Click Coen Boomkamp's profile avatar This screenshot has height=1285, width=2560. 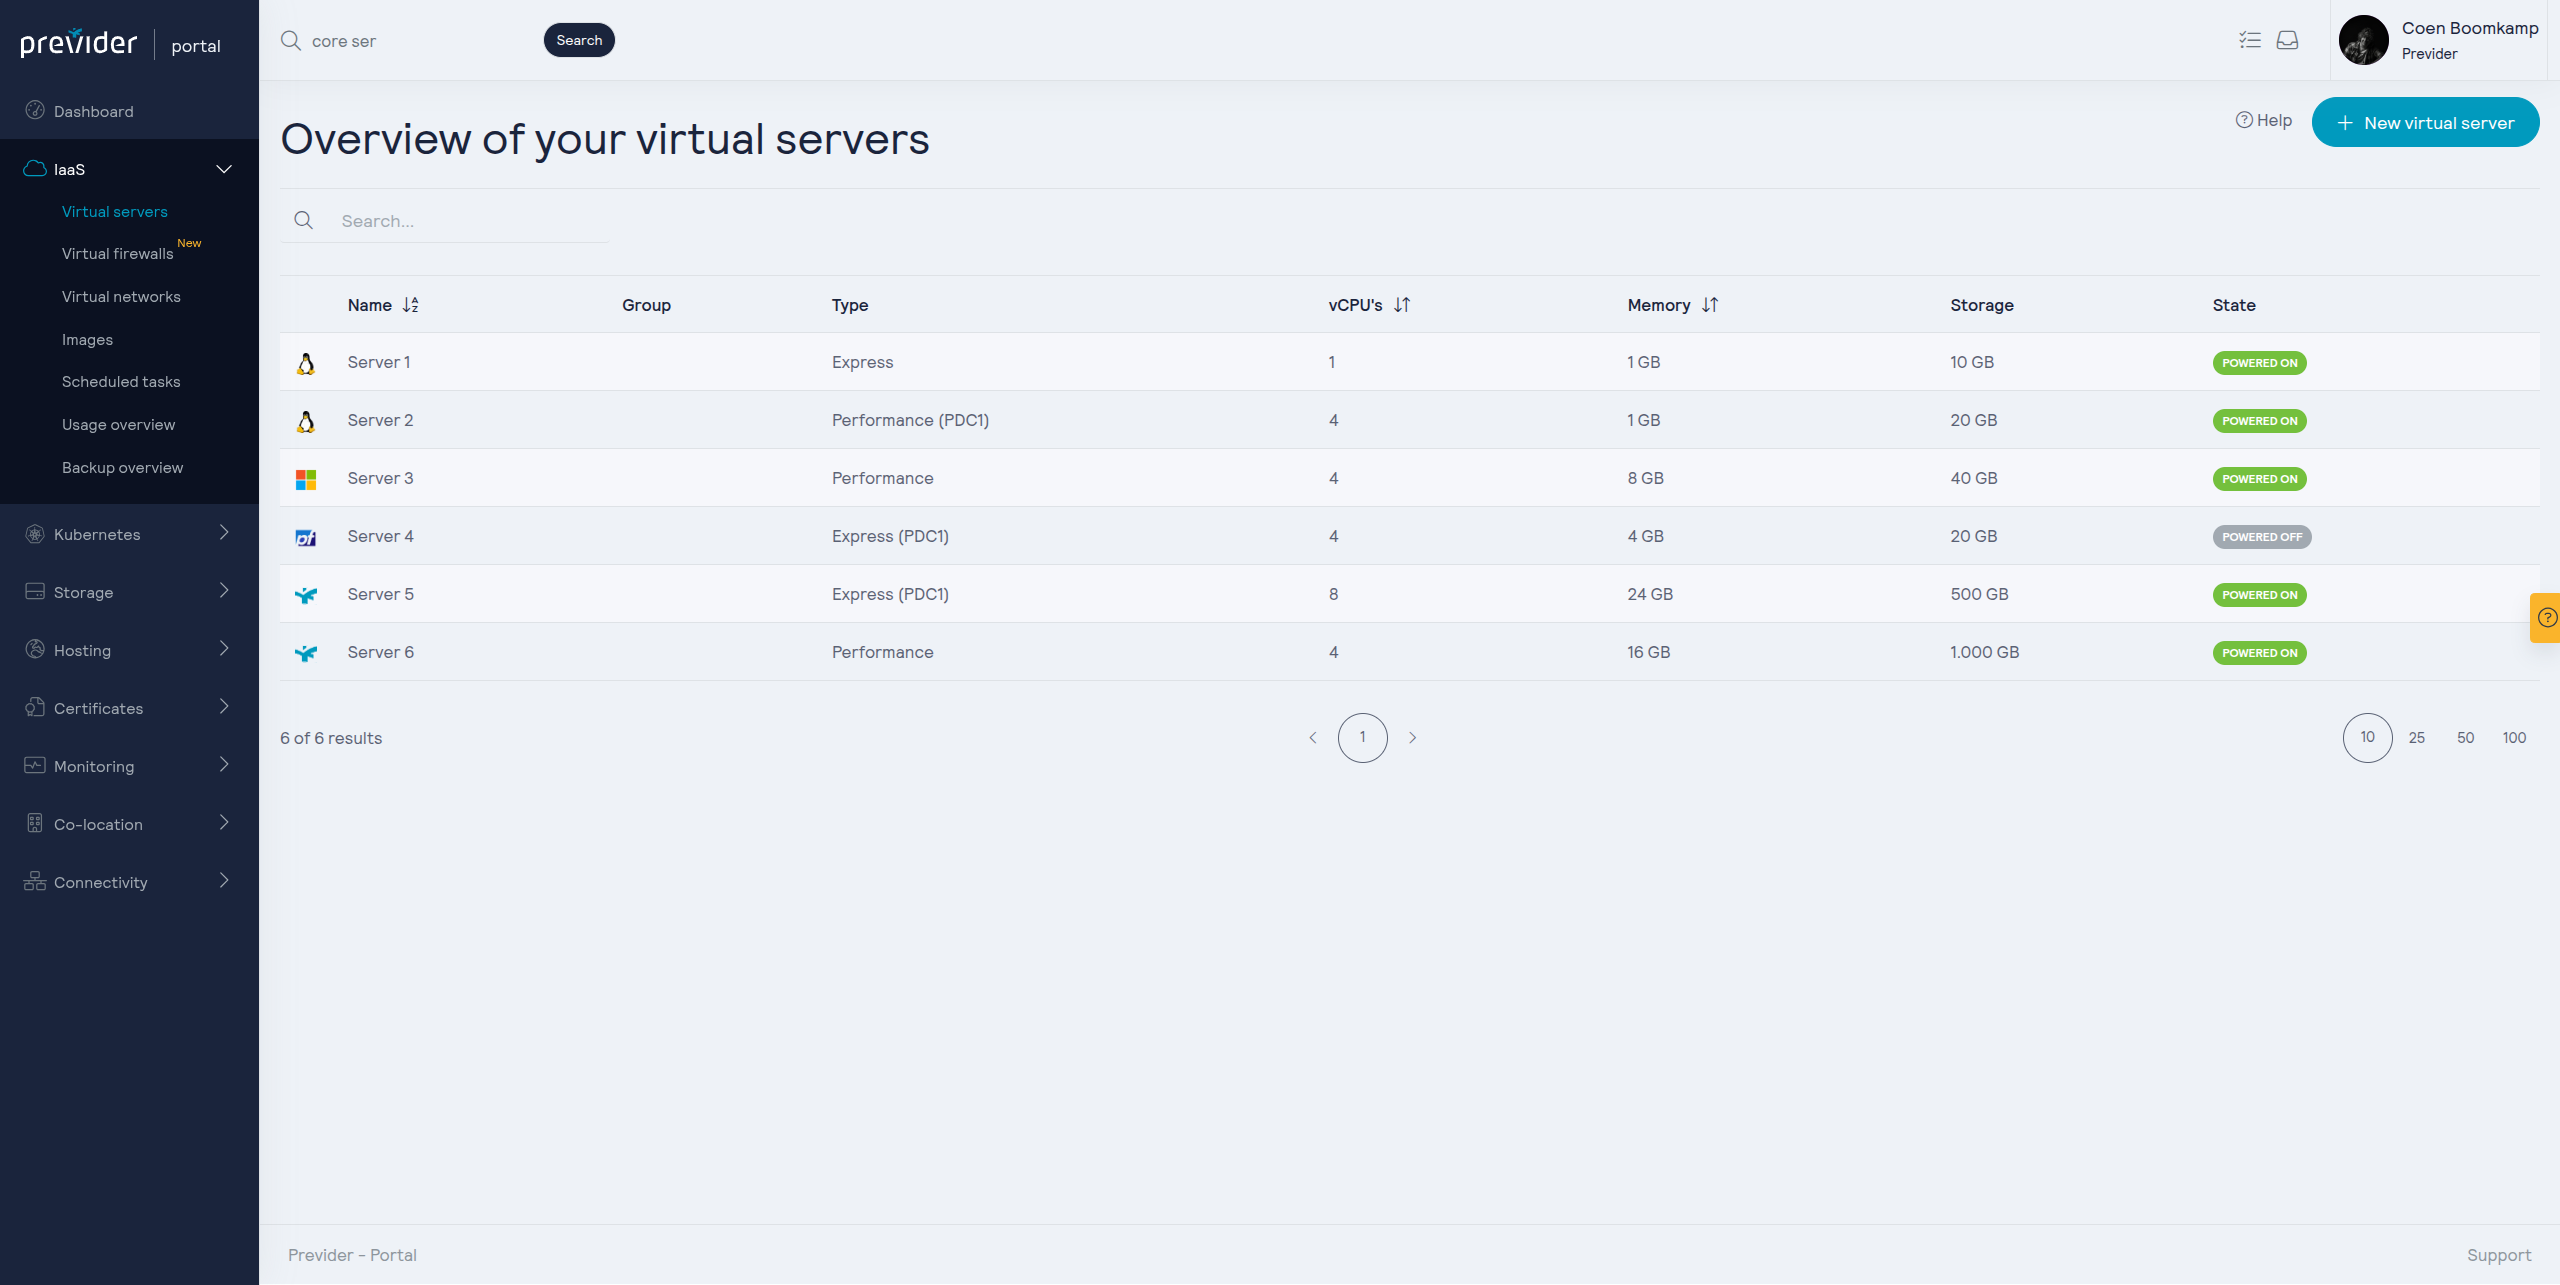pos(2363,40)
